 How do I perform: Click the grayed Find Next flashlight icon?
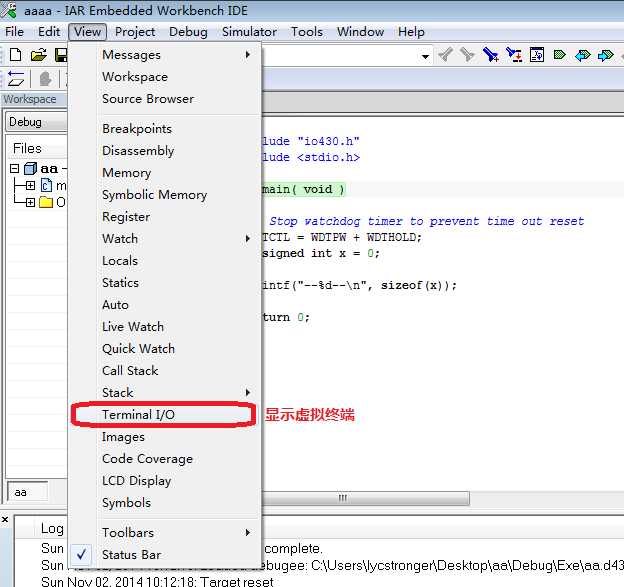tap(468, 55)
